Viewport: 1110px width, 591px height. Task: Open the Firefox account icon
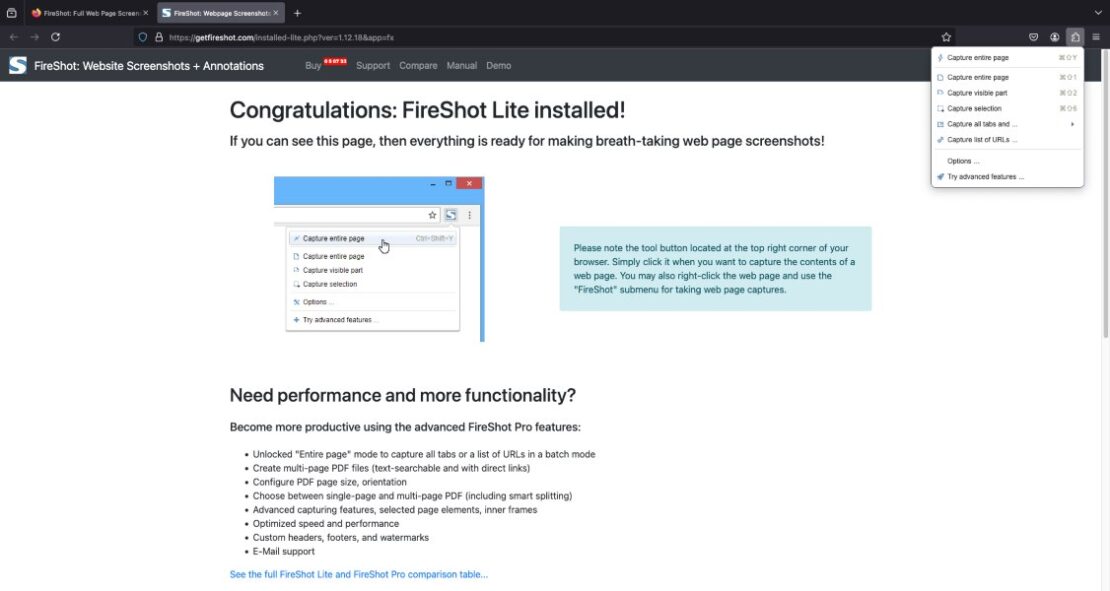click(x=1055, y=36)
